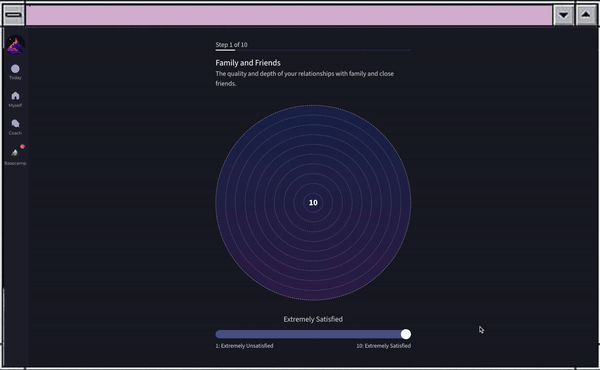This screenshot has height=370, width=600.
Task: Click the slider's white handle knob
Action: pos(406,334)
